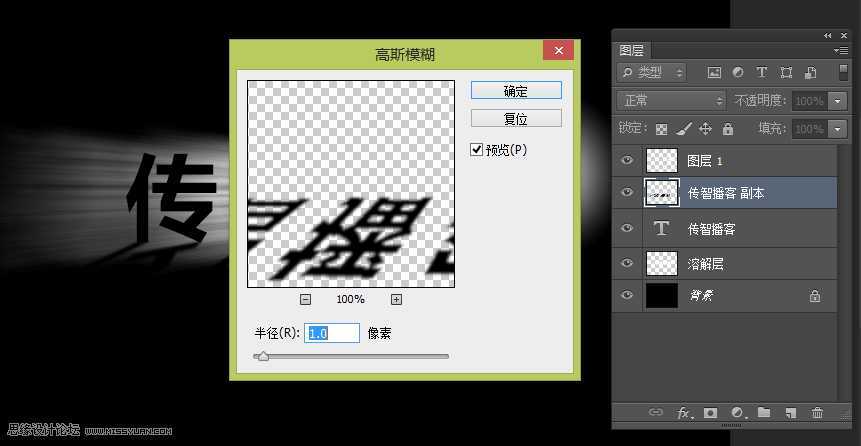This screenshot has height=446, width=861.
Task: Lock transparent pixels icon
Action: click(x=662, y=129)
